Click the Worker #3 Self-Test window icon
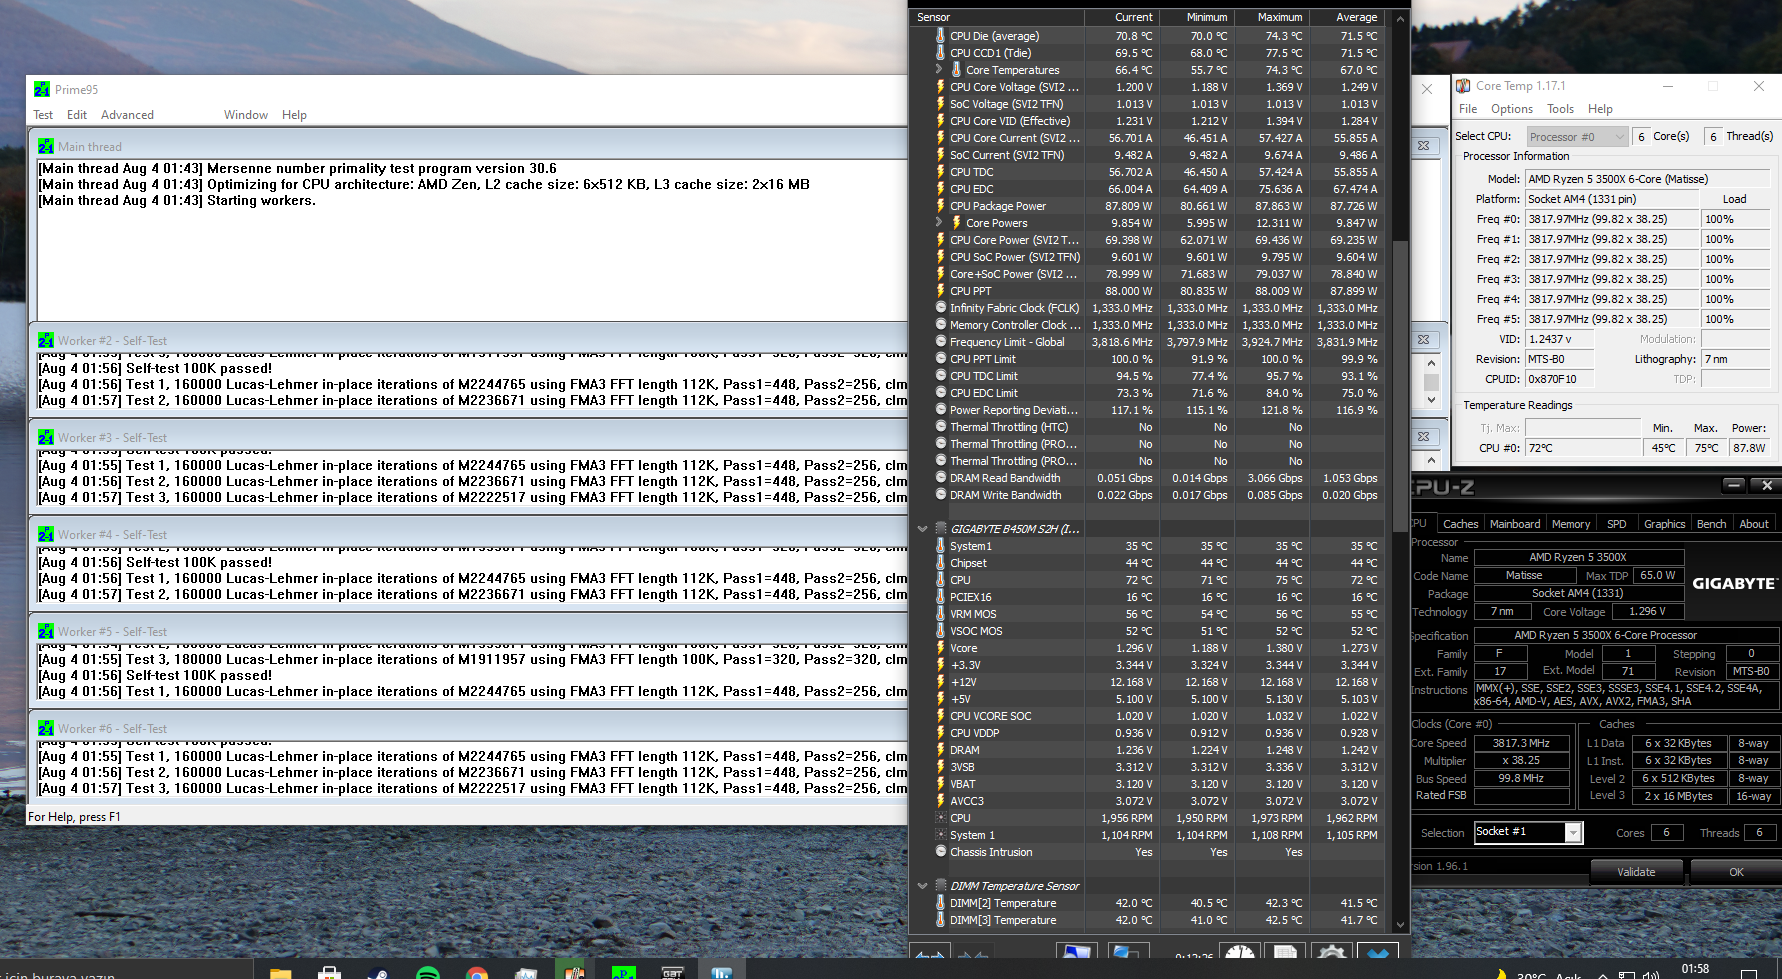This screenshot has width=1782, height=979. 46,437
